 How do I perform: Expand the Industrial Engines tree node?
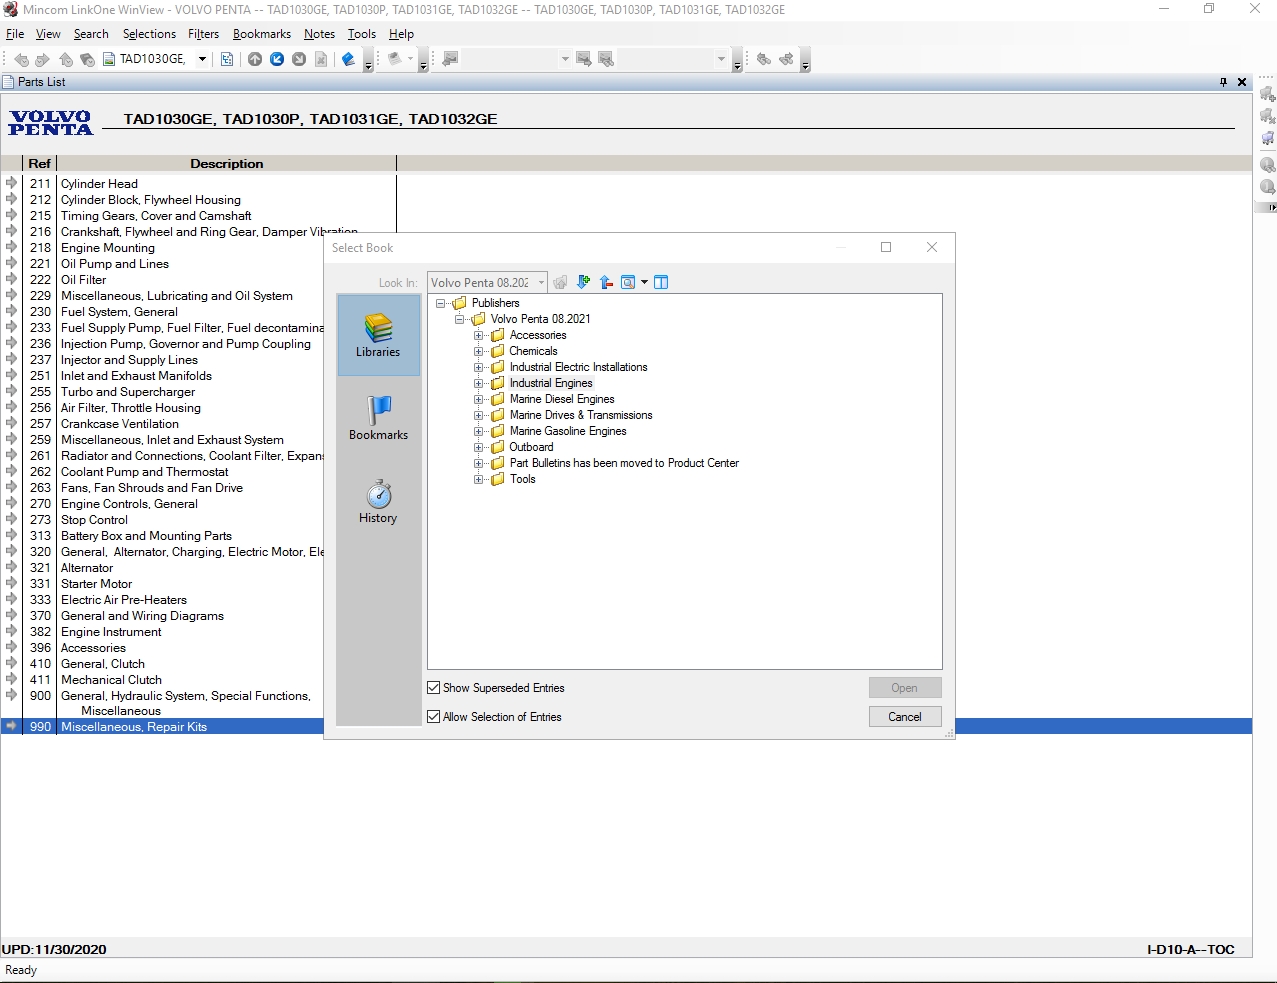(x=479, y=383)
